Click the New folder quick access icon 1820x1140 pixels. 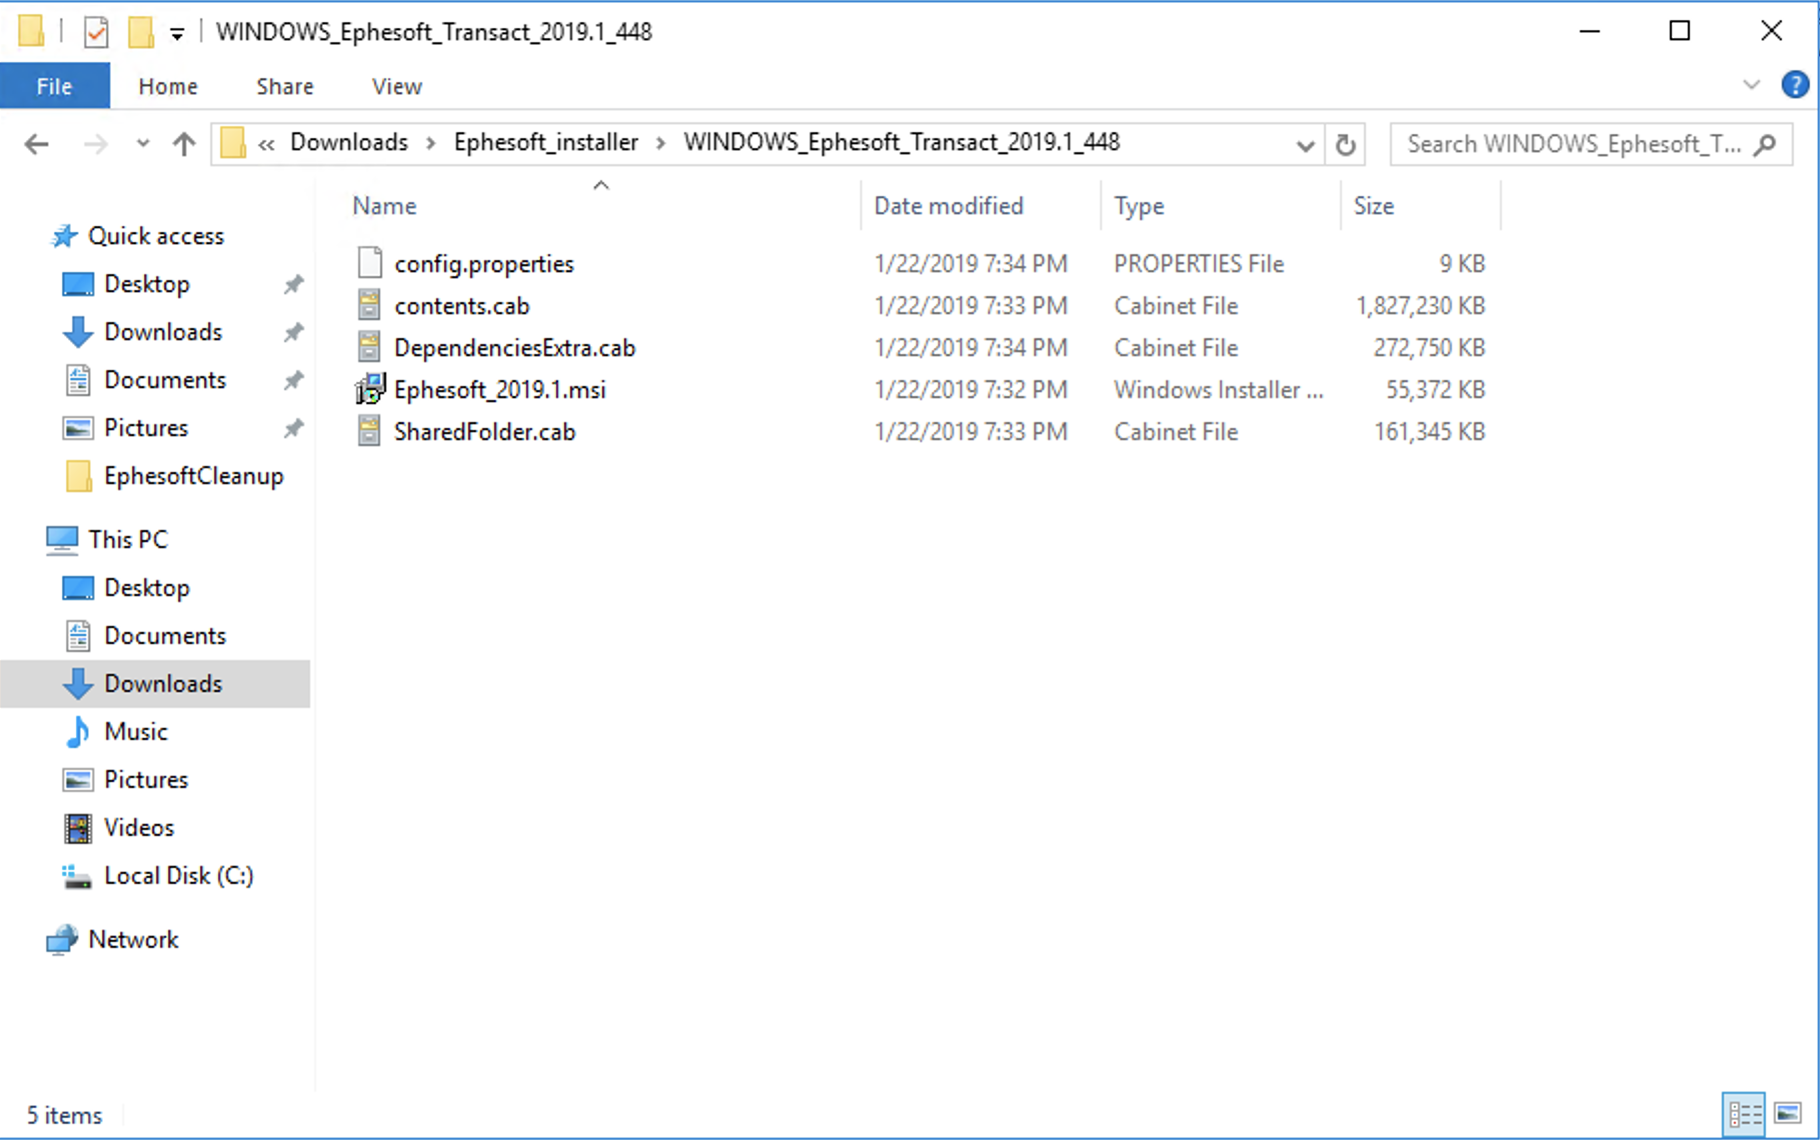click(x=141, y=32)
